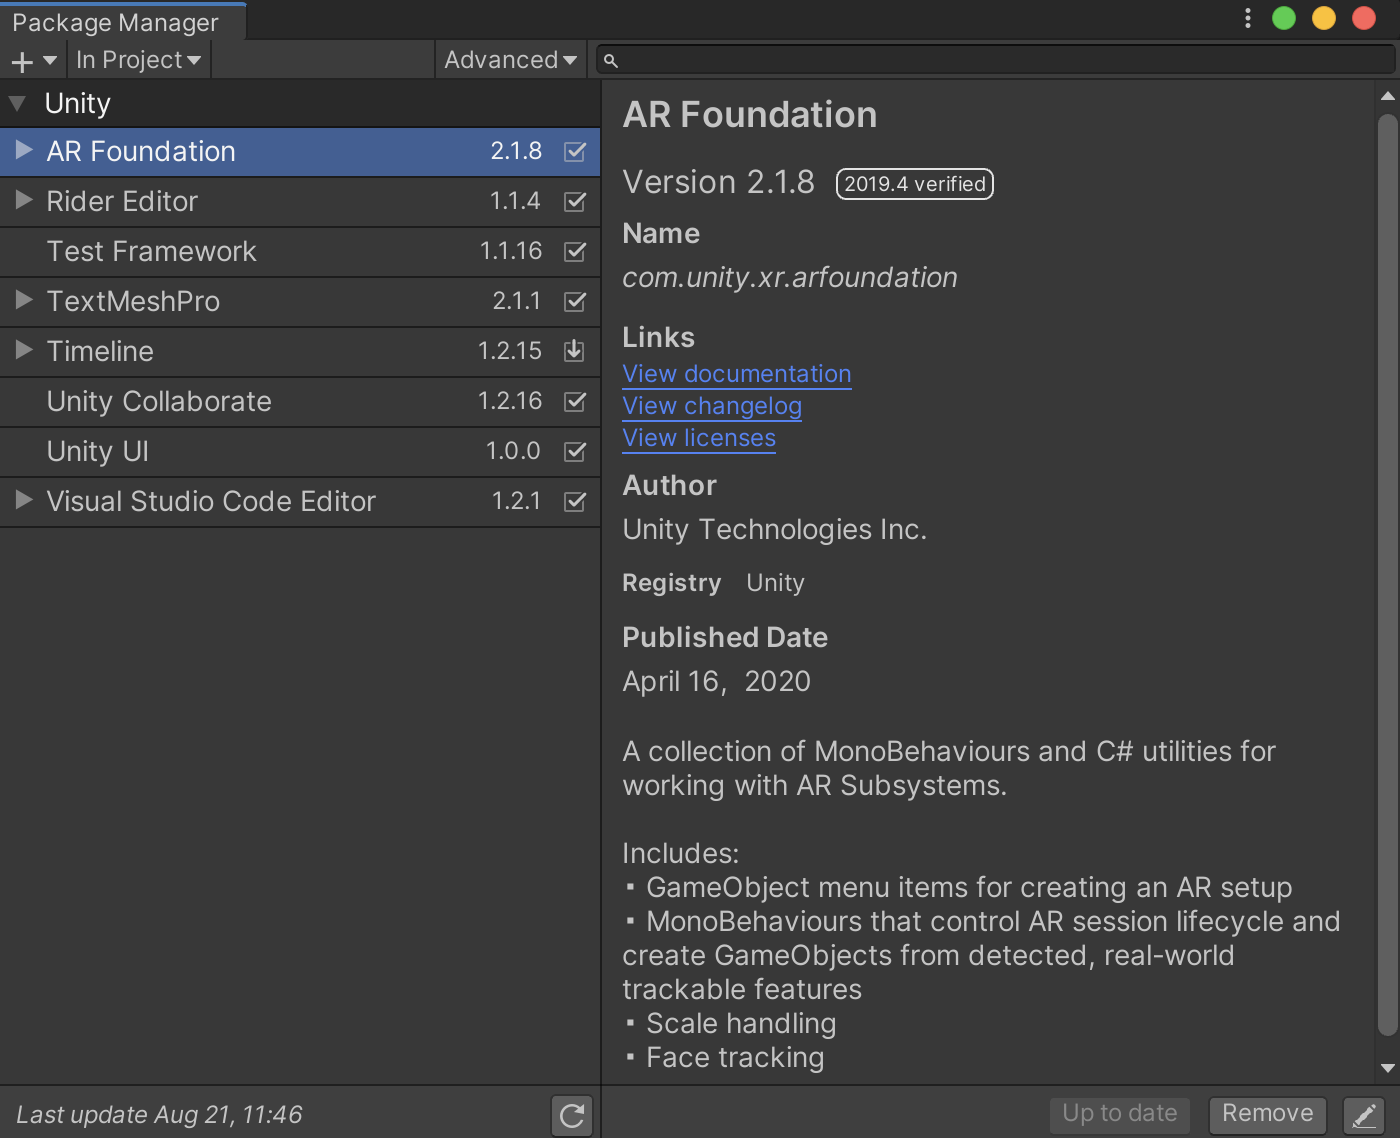Click the Version 2.1.8 heading text
This screenshot has height=1138, width=1400.
(718, 183)
